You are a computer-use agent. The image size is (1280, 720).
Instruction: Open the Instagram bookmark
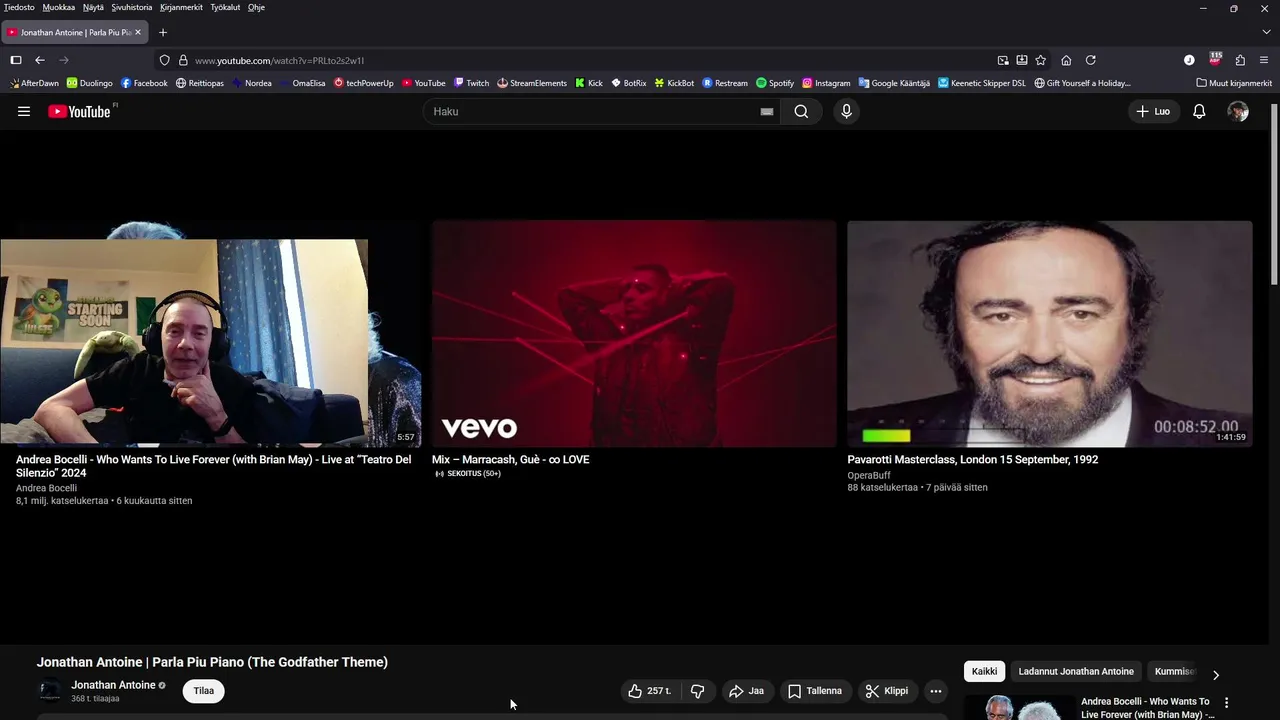pyautogui.click(x=826, y=83)
